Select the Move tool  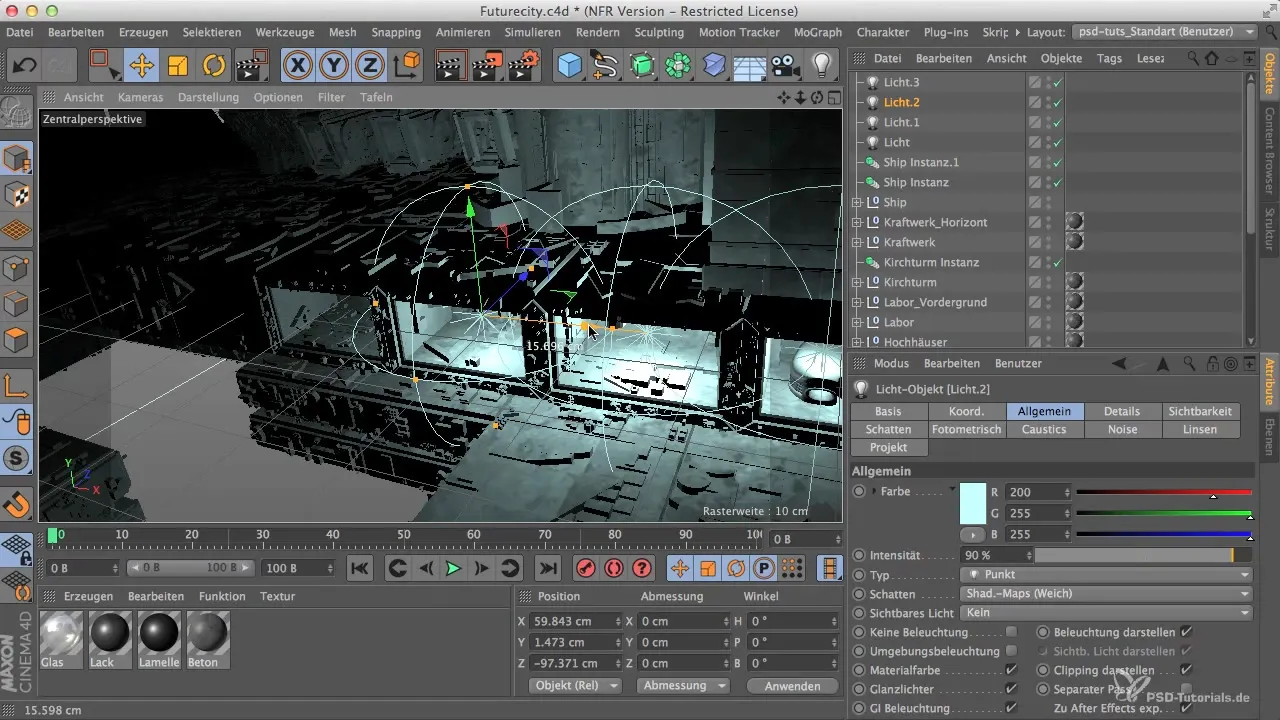141,66
